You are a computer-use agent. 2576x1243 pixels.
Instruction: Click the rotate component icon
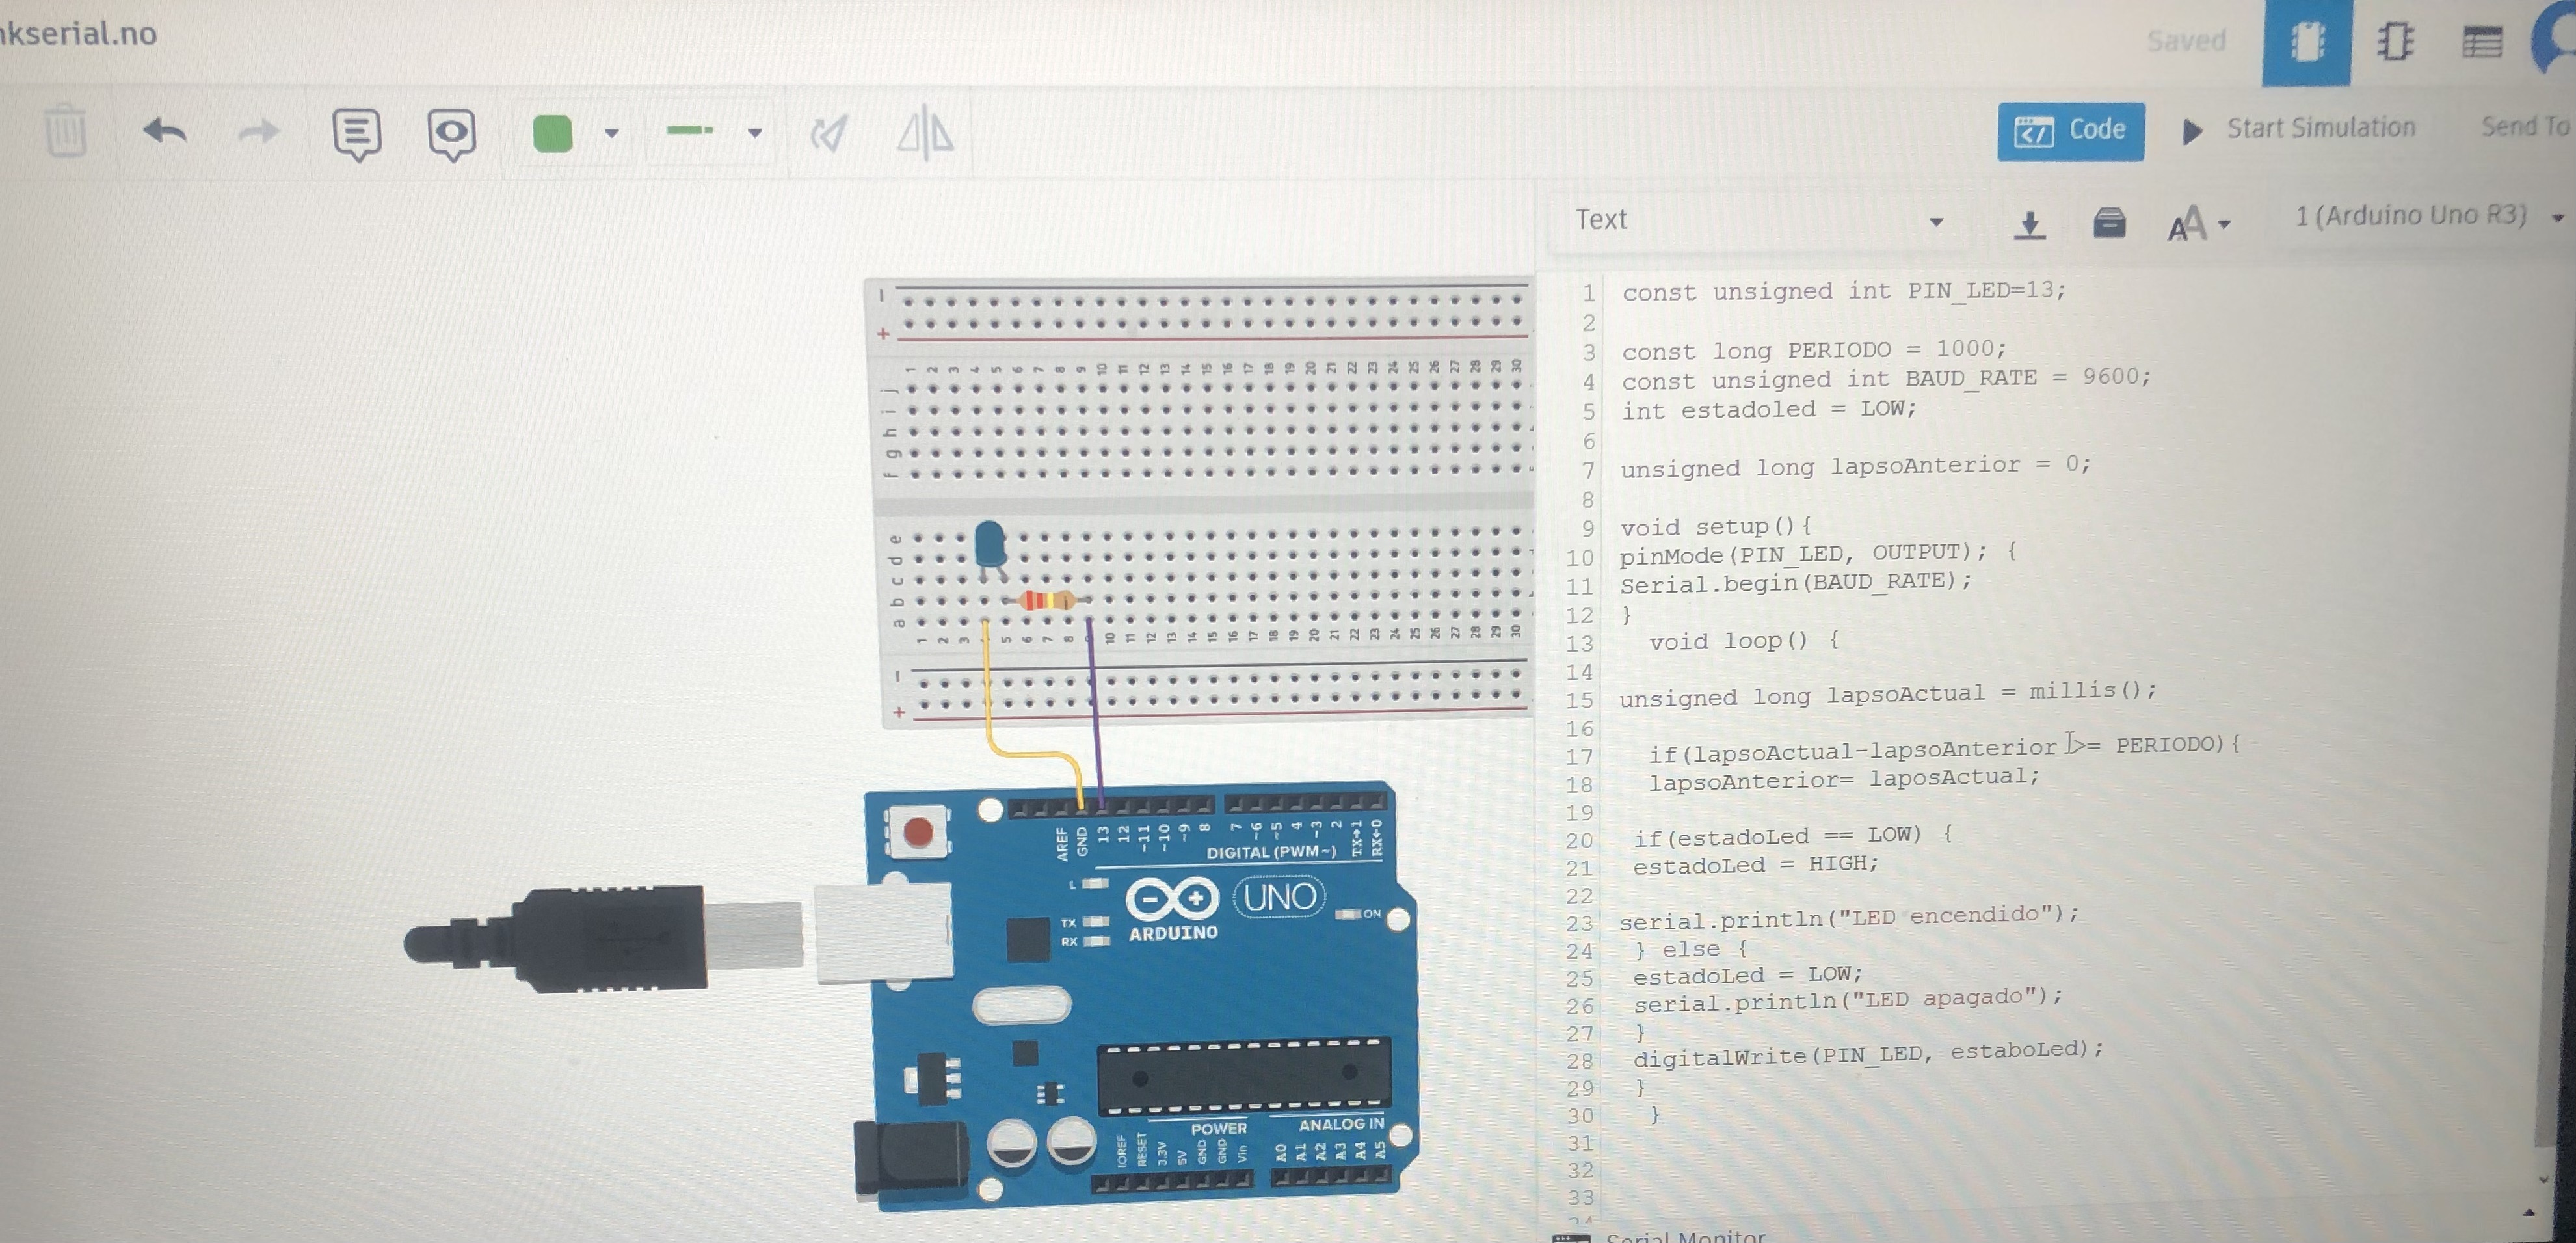pyautogui.click(x=829, y=132)
